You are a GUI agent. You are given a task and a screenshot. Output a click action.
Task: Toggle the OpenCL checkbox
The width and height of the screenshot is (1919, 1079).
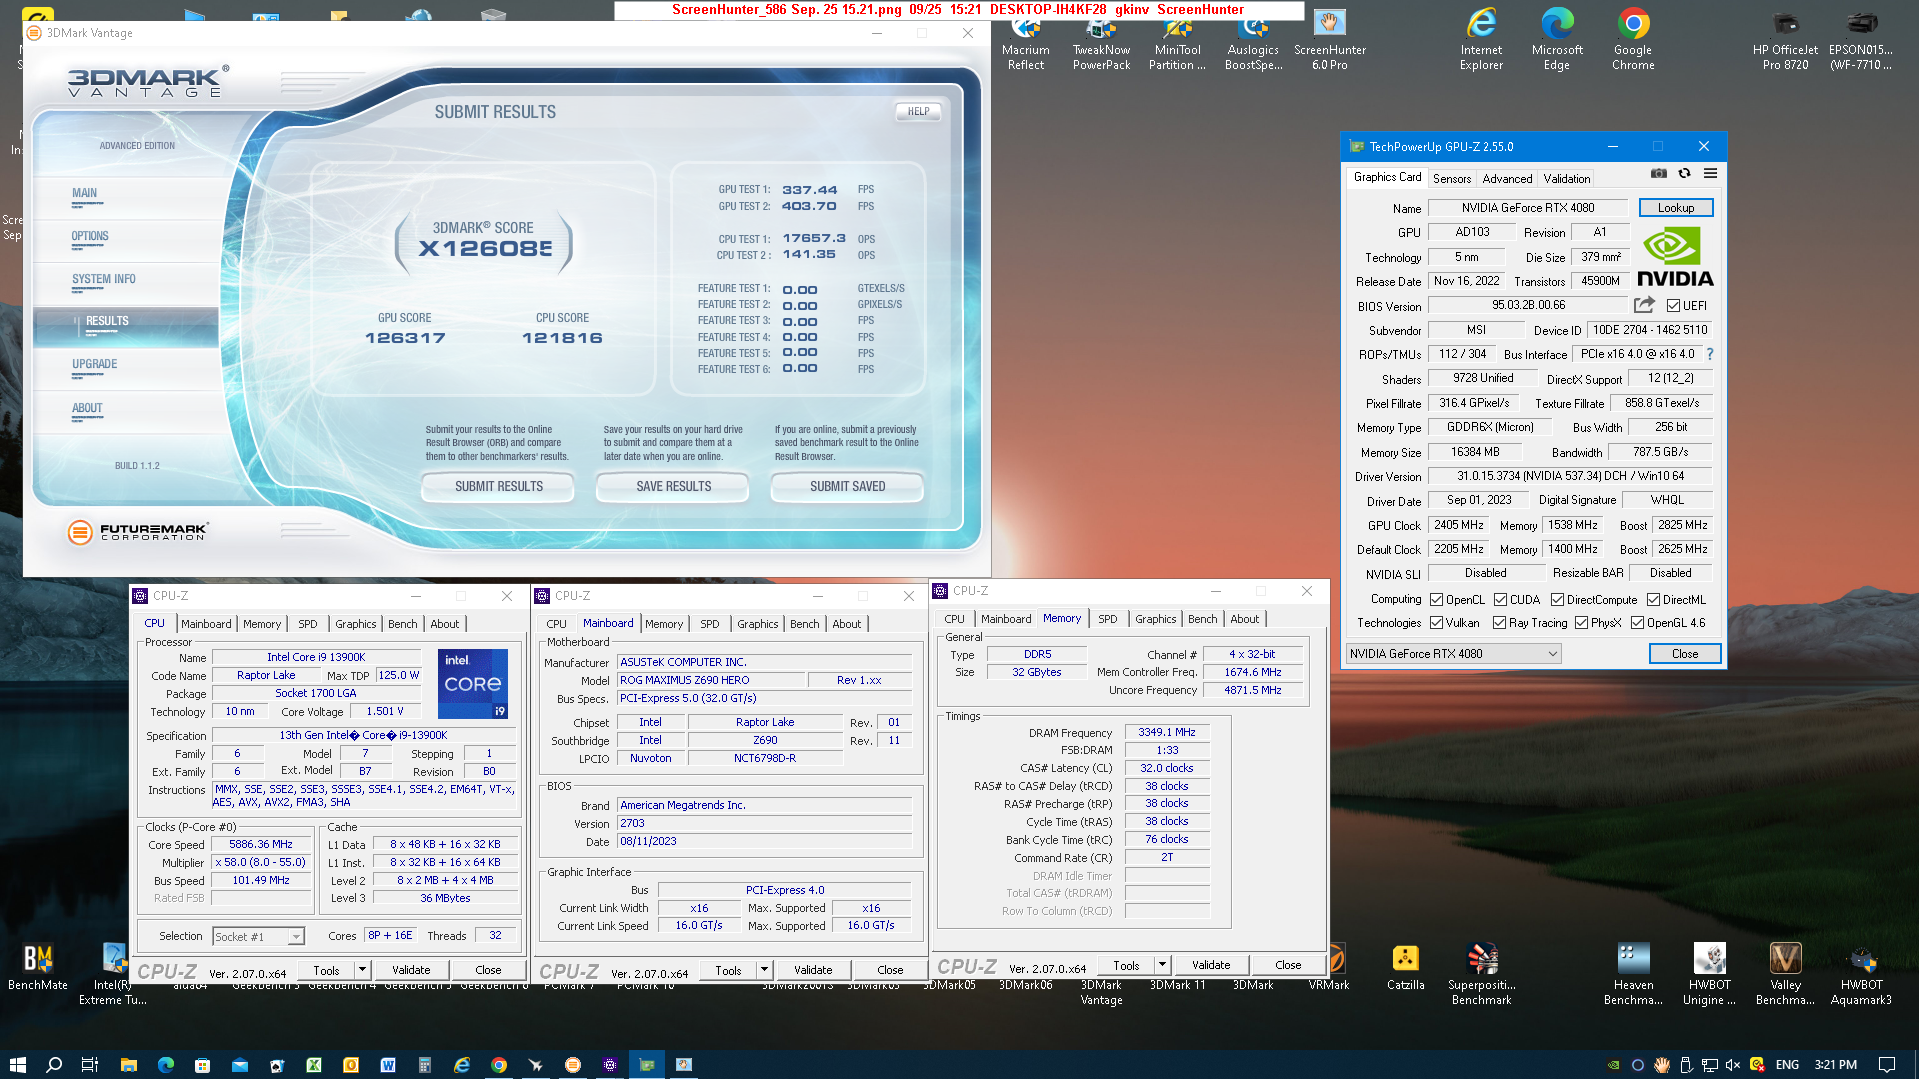tap(1436, 600)
